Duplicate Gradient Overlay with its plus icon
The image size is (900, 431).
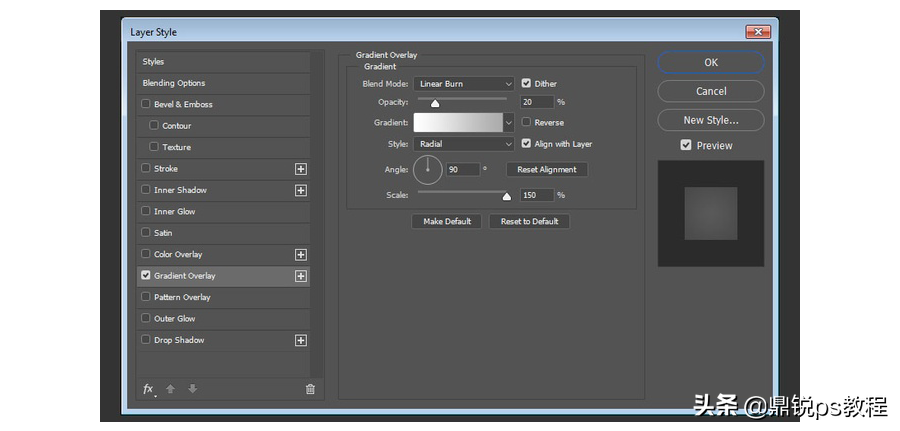click(301, 276)
